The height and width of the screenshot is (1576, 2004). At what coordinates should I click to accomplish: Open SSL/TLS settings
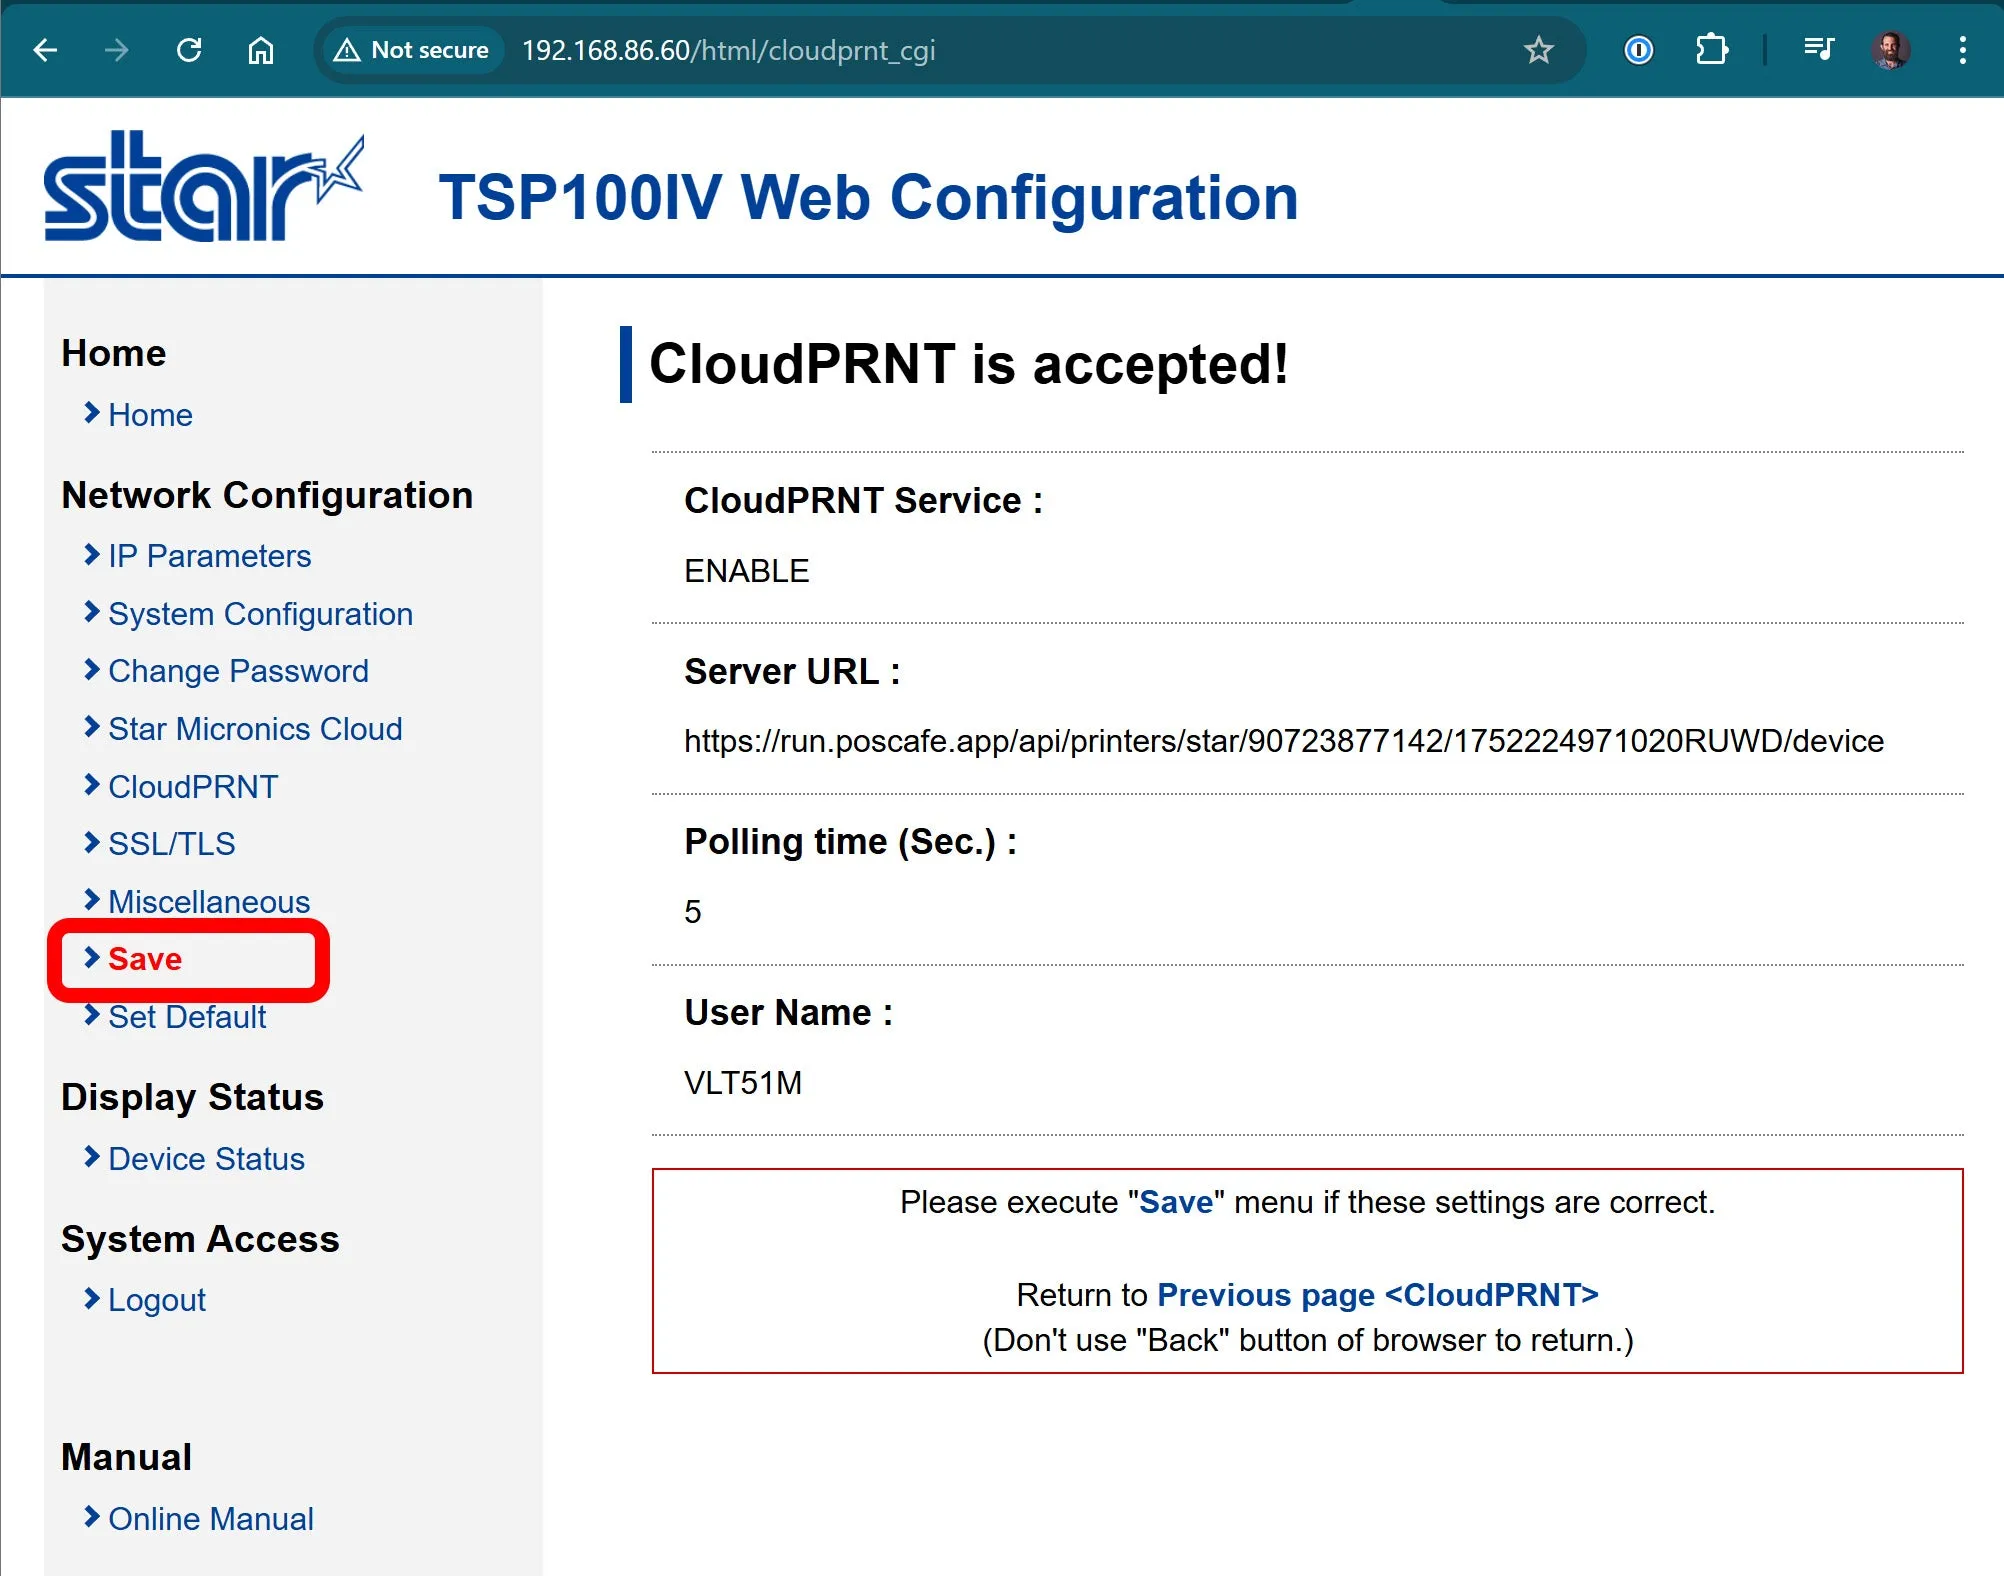point(171,844)
